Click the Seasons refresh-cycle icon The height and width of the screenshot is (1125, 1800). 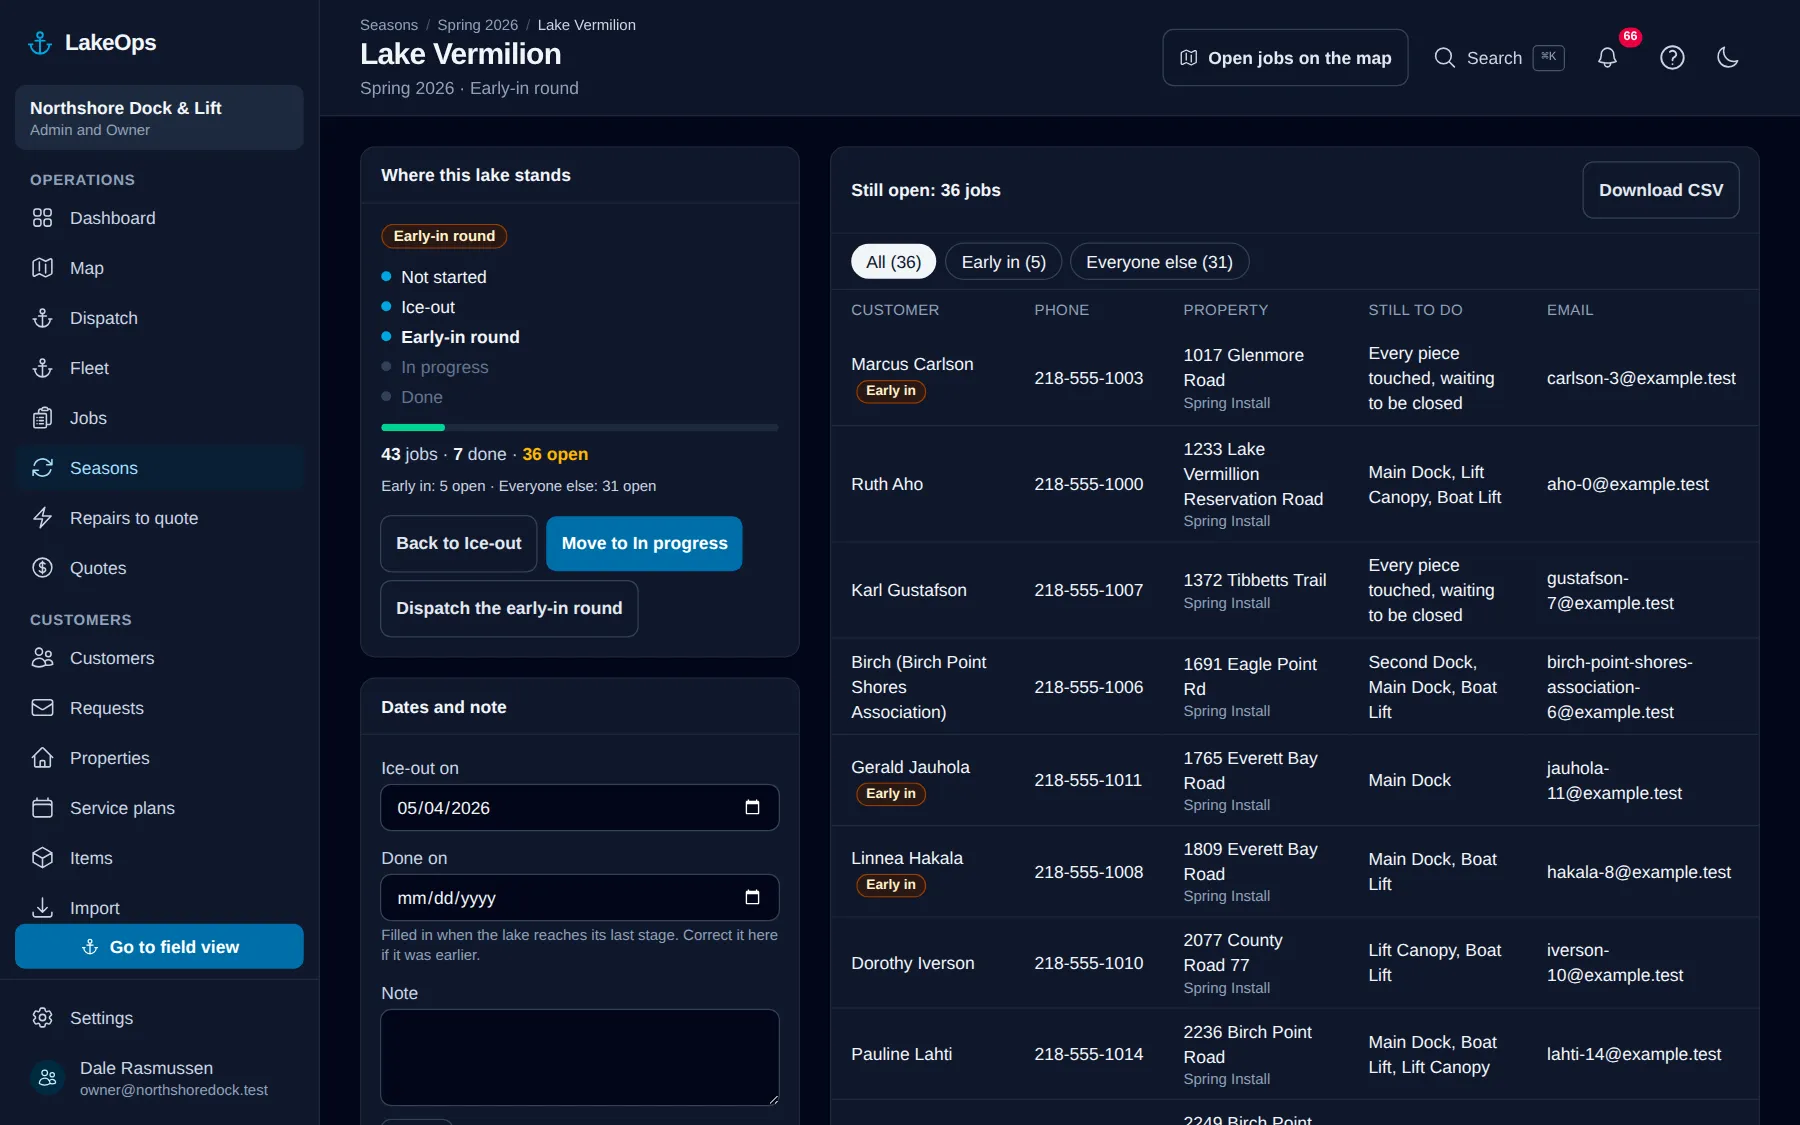pyautogui.click(x=42, y=468)
